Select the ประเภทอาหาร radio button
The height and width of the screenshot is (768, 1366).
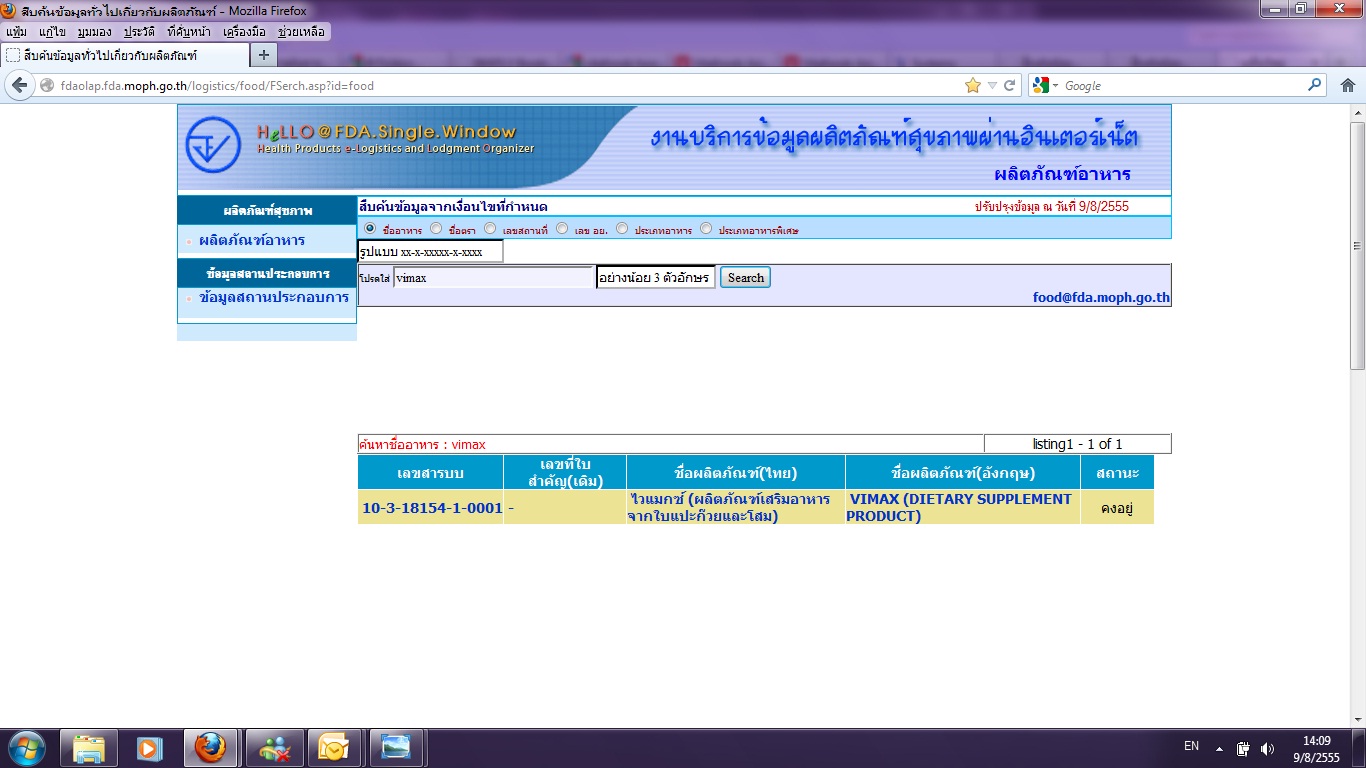click(x=622, y=229)
